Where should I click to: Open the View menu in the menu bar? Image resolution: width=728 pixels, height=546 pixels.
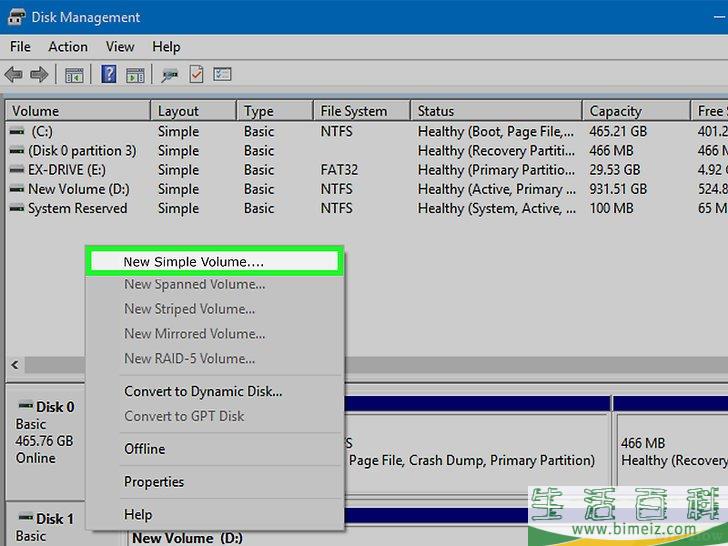(120, 46)
